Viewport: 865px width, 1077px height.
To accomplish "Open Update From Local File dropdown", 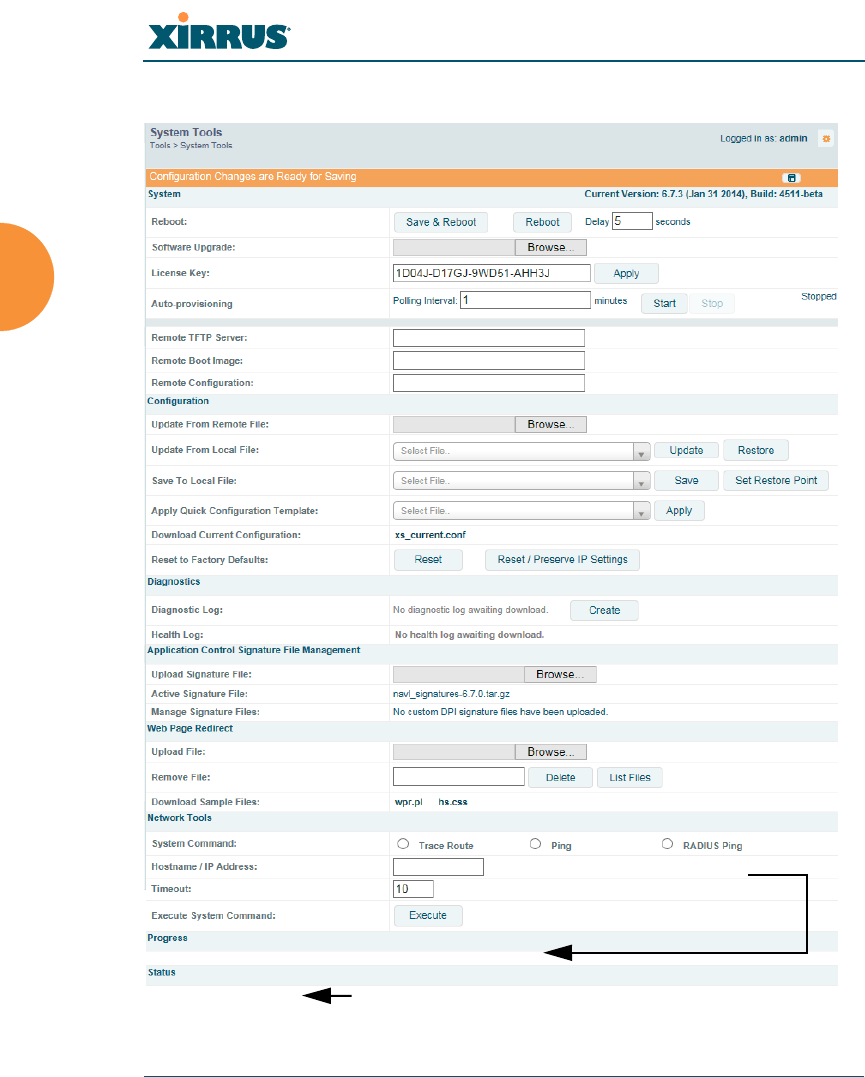I will pos(521,451).
